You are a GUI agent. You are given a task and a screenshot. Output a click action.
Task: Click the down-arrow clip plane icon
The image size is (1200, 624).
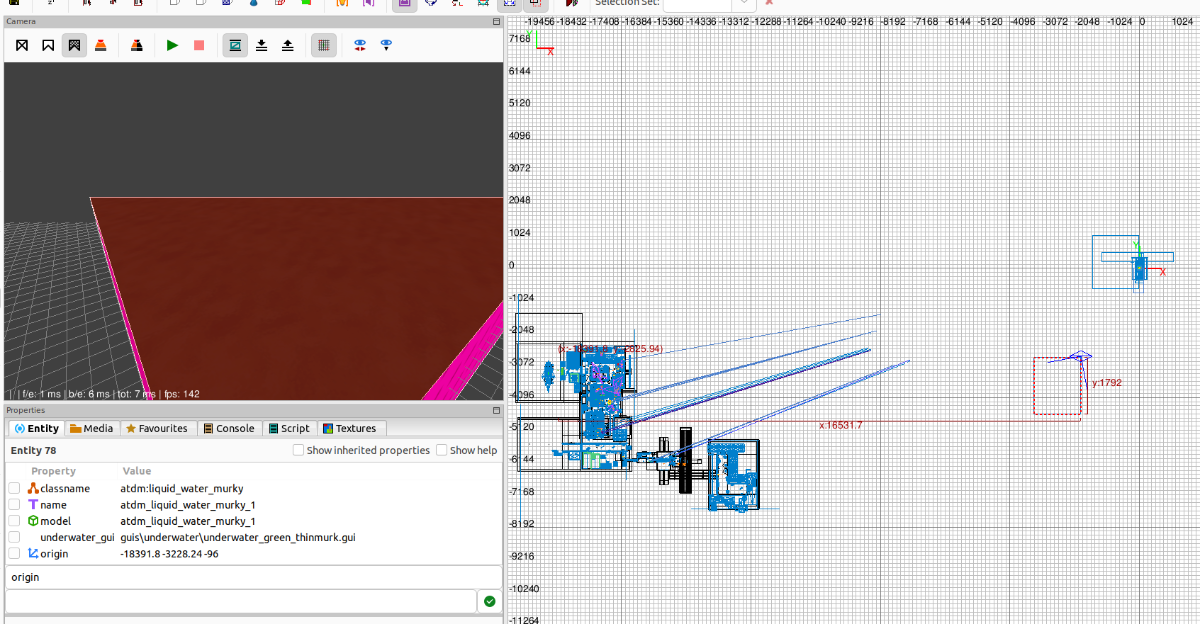point(262,45)
